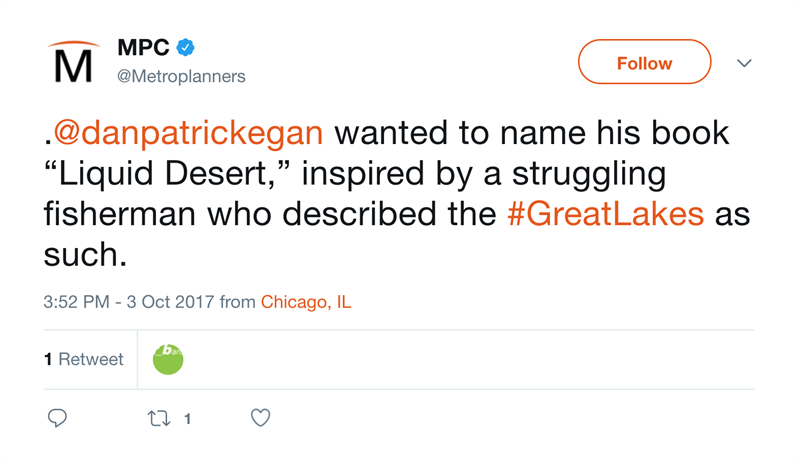
Task: Click the 3:52 PM time
Action: pos(76,302)
